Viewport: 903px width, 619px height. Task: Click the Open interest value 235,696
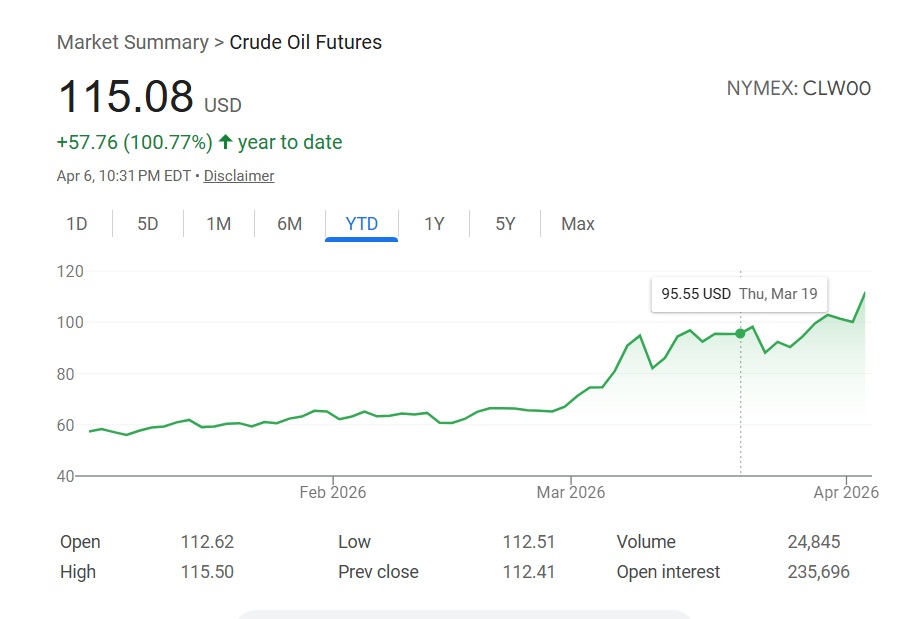pos(818,572)
